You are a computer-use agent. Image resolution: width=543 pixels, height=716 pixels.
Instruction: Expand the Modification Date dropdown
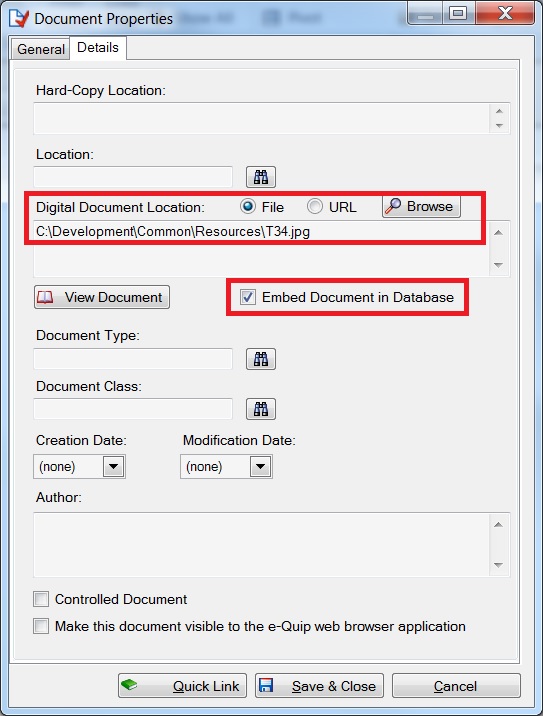point(260,467)
